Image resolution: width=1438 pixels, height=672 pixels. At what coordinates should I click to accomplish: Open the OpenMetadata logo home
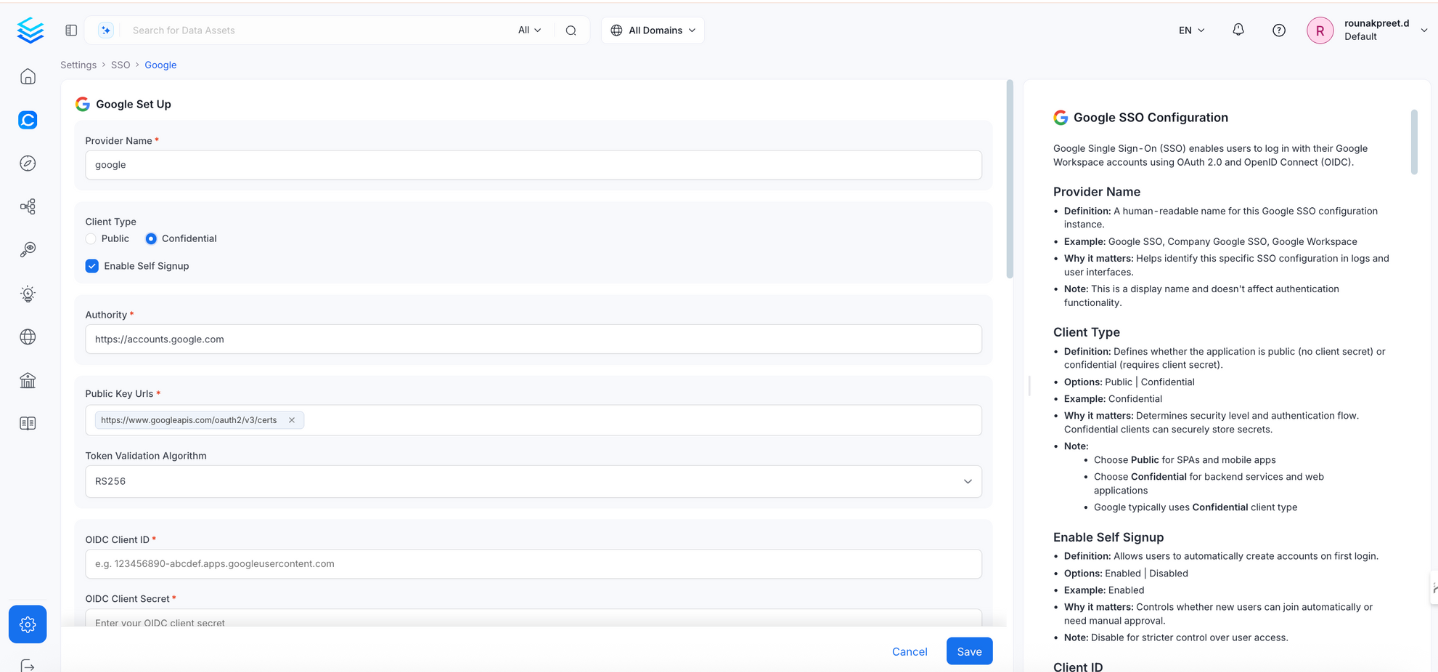click(30, 30)
